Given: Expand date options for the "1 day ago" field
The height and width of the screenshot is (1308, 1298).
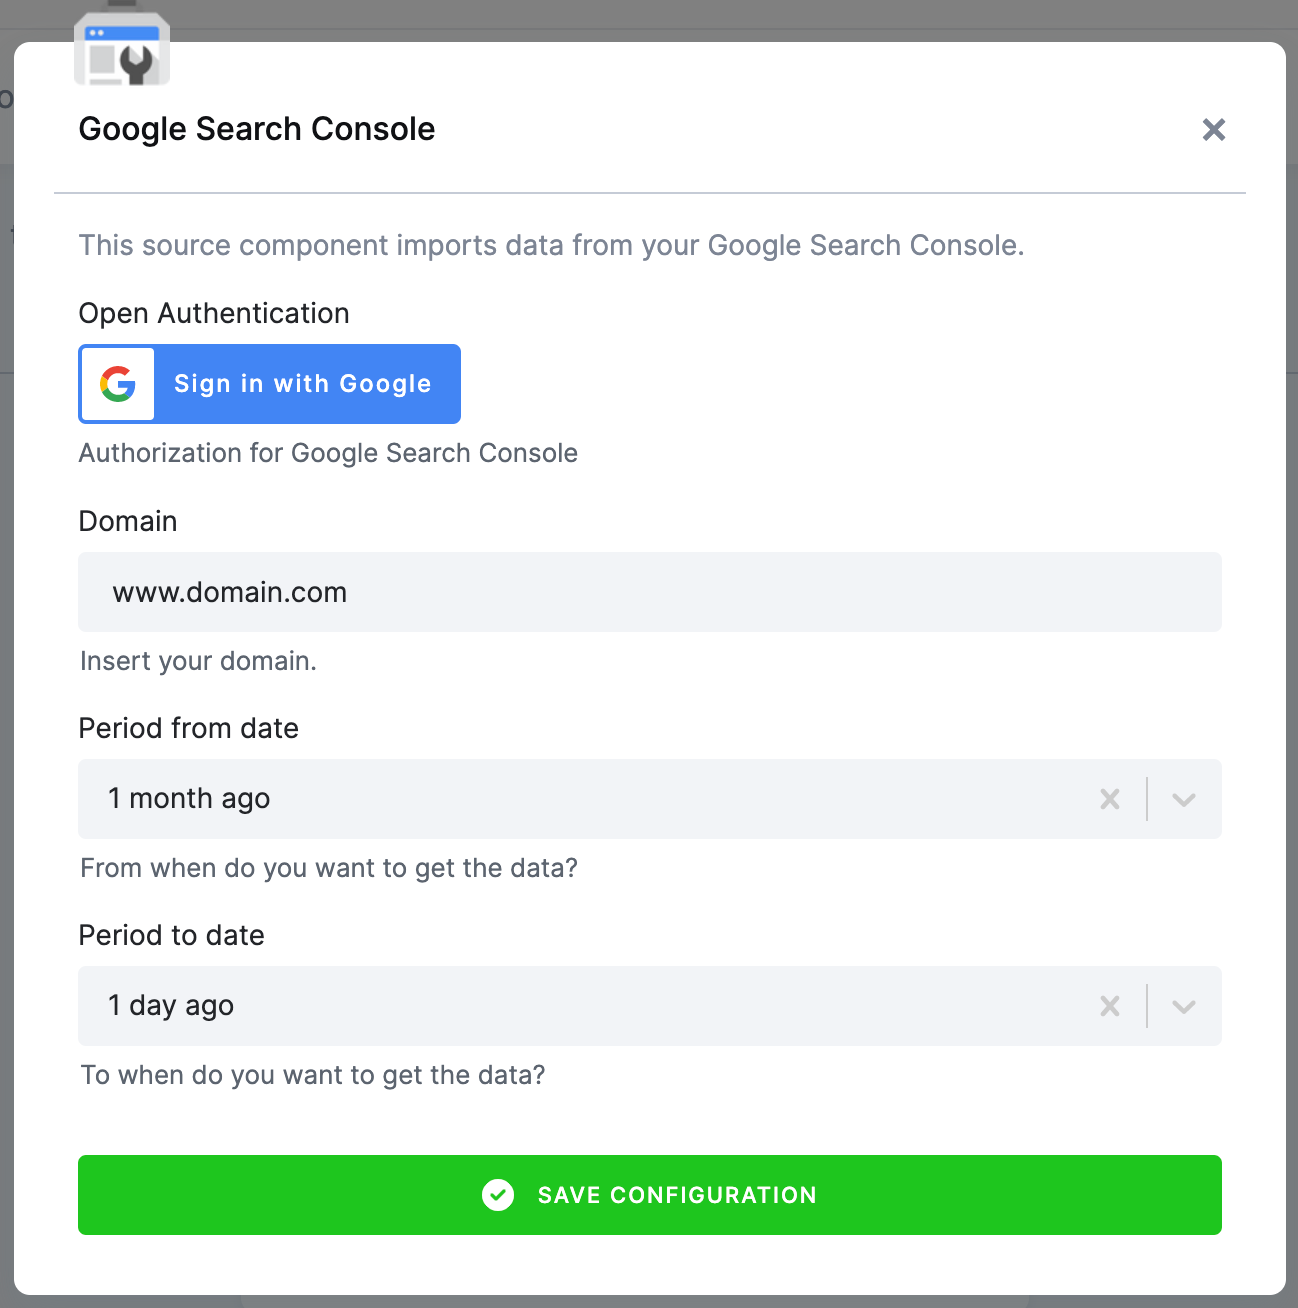Looking at the screenshot, I should click(1184, 1006).
